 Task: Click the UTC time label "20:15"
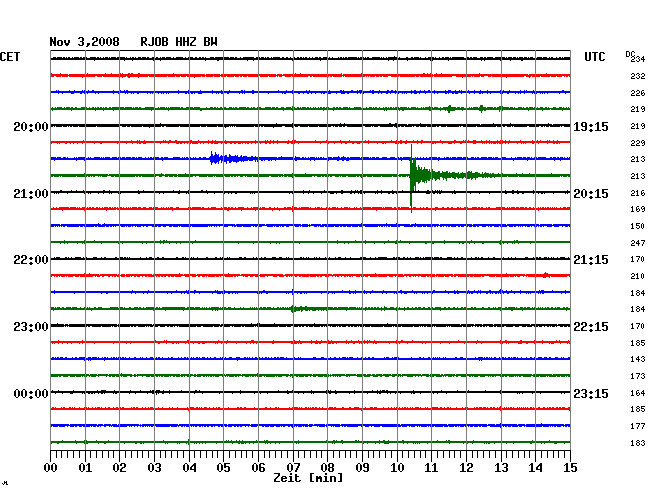point(591,194)
